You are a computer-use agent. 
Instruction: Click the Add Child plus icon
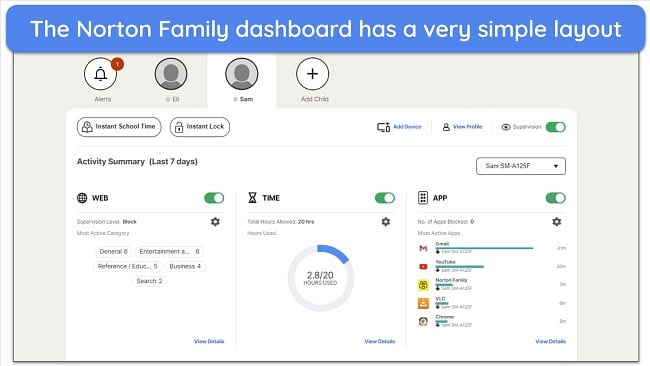point(313,74)
